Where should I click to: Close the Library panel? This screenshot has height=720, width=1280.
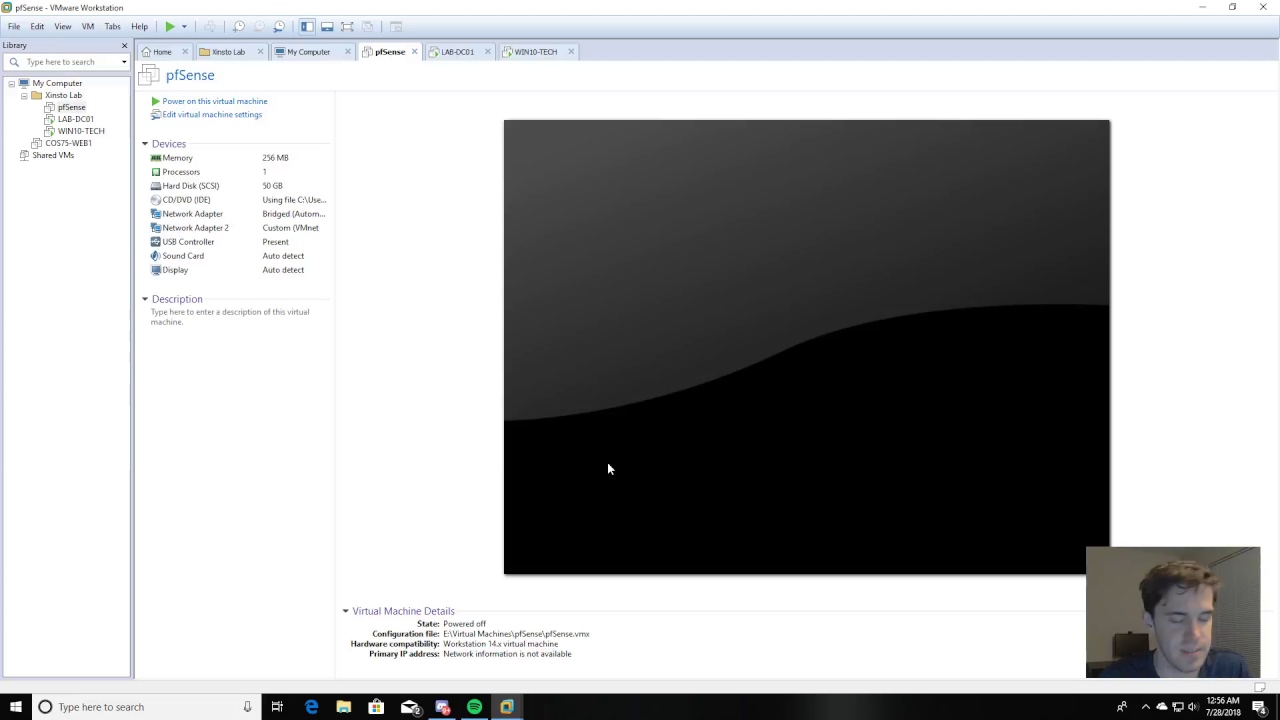click(x=124, y=45)
